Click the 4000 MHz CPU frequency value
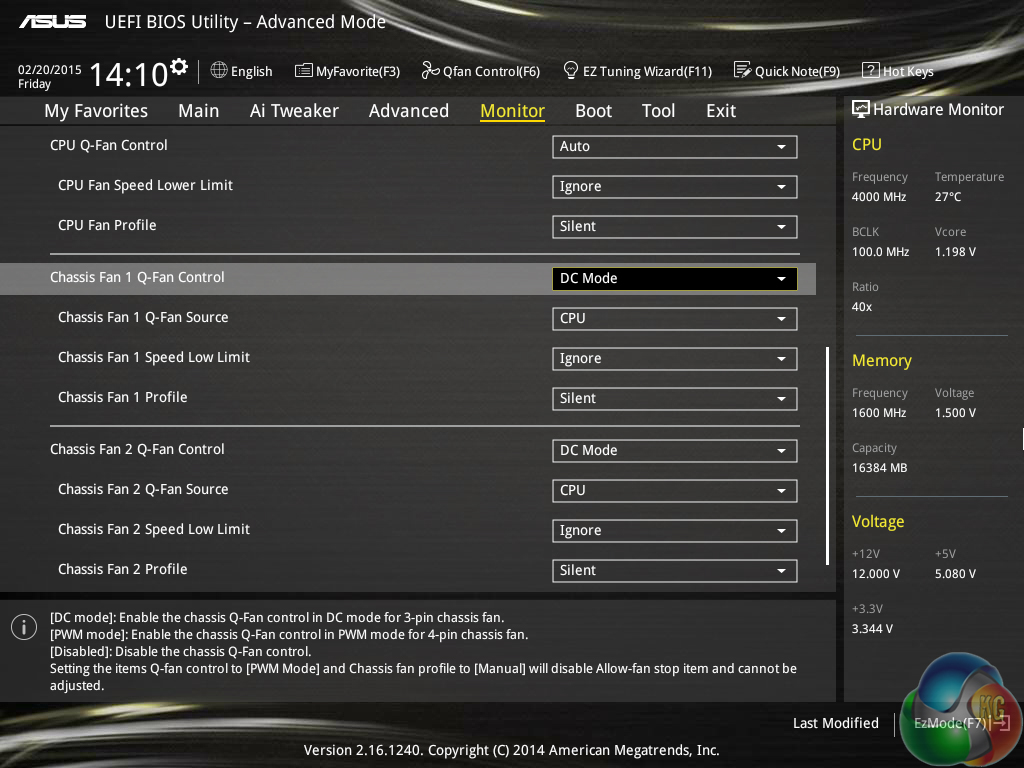Viewport: 1024px width, 768px height. point(879,197)
